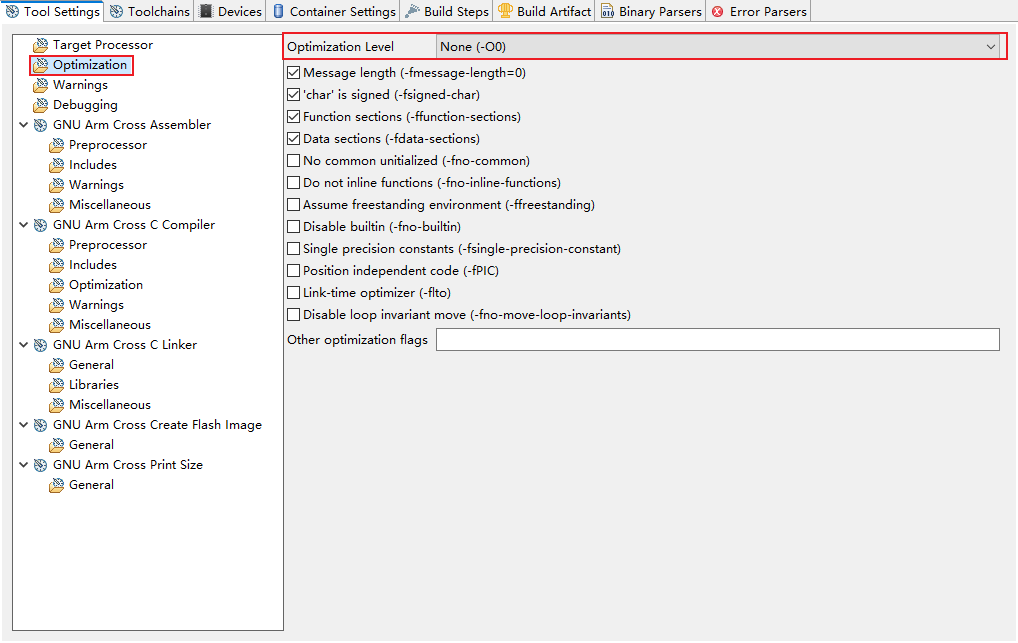Image resolution: width=1018 pixels, height=643 pixels.
Task: Click the Tool Settings tab icon
Action: click(x=12, y=12)
